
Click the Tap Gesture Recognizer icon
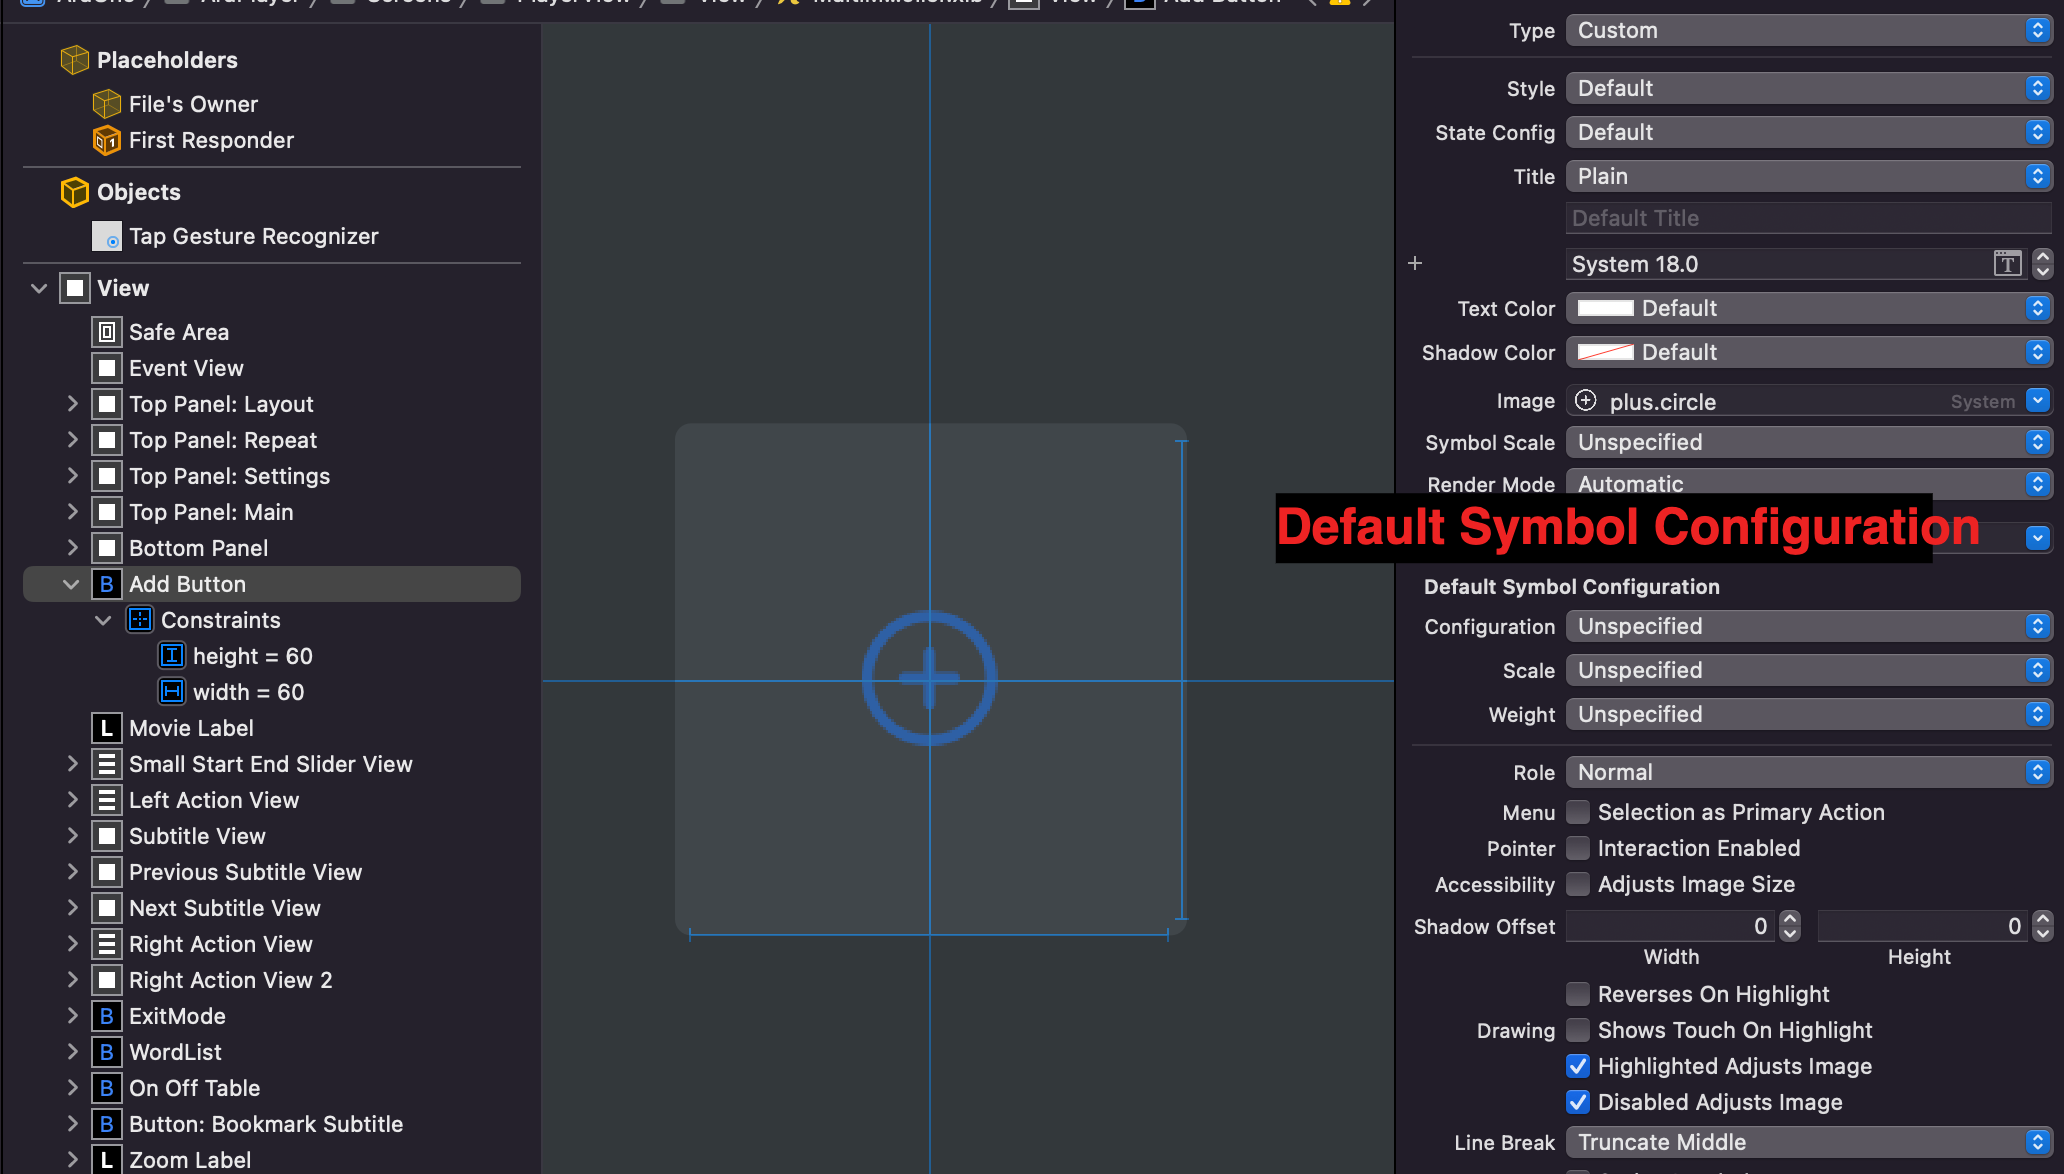pyautogui.click(x=107, y=236)
